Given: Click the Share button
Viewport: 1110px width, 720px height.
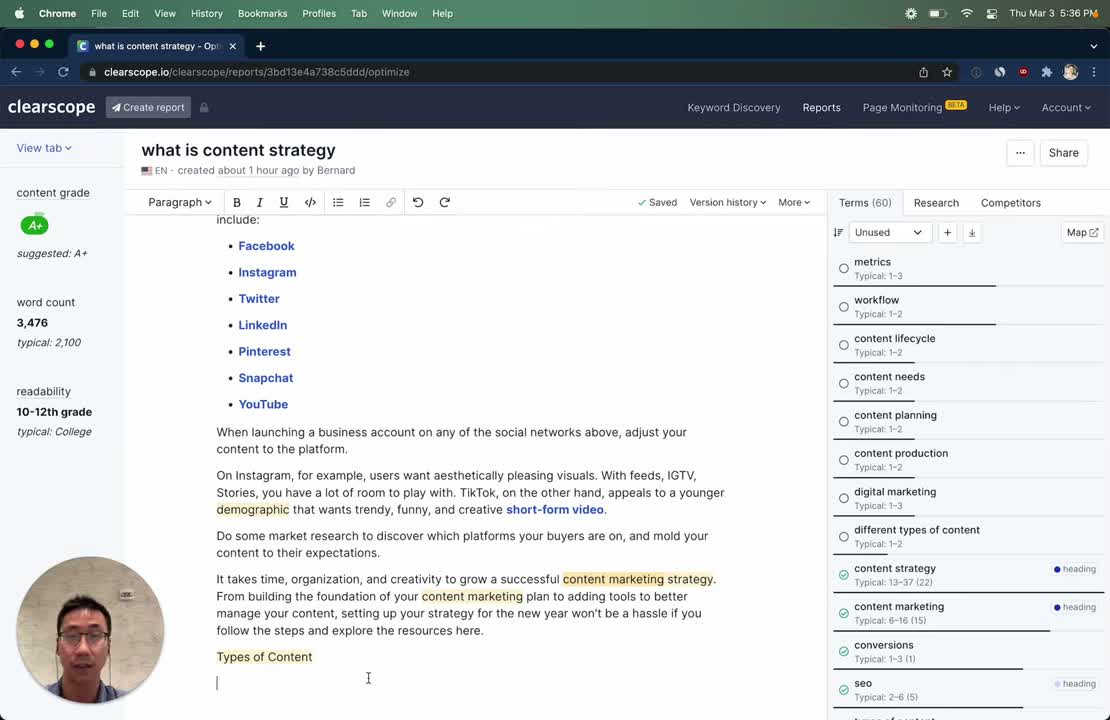Looking at the screenshot, I should pos(1063,153).
